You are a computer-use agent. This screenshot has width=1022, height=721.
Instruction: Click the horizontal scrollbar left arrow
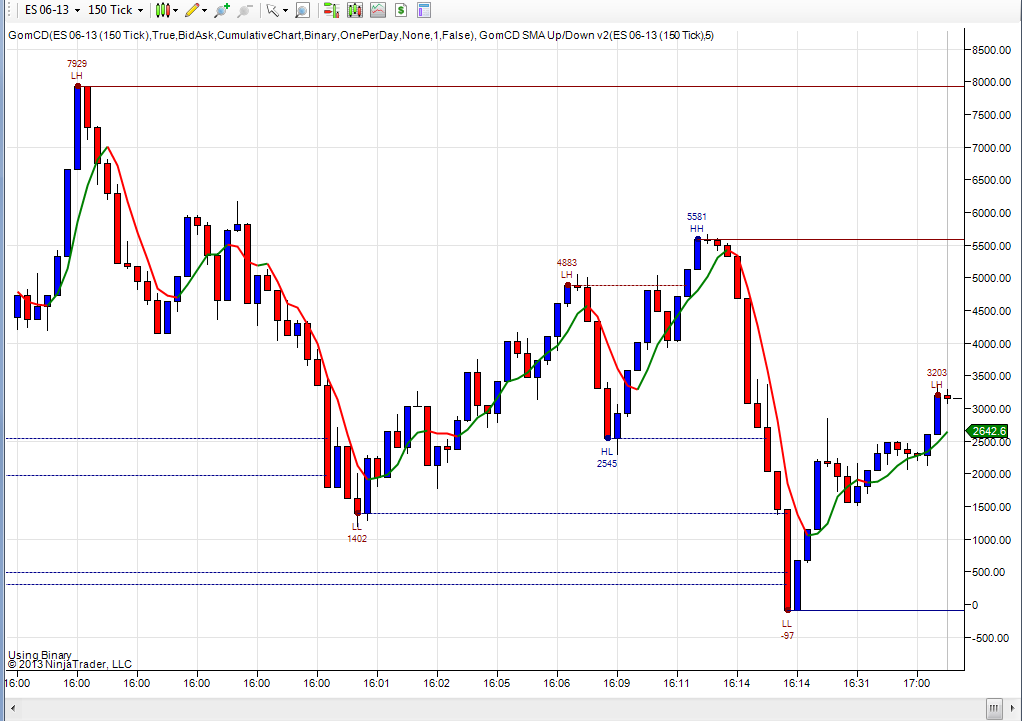point(13,708)
